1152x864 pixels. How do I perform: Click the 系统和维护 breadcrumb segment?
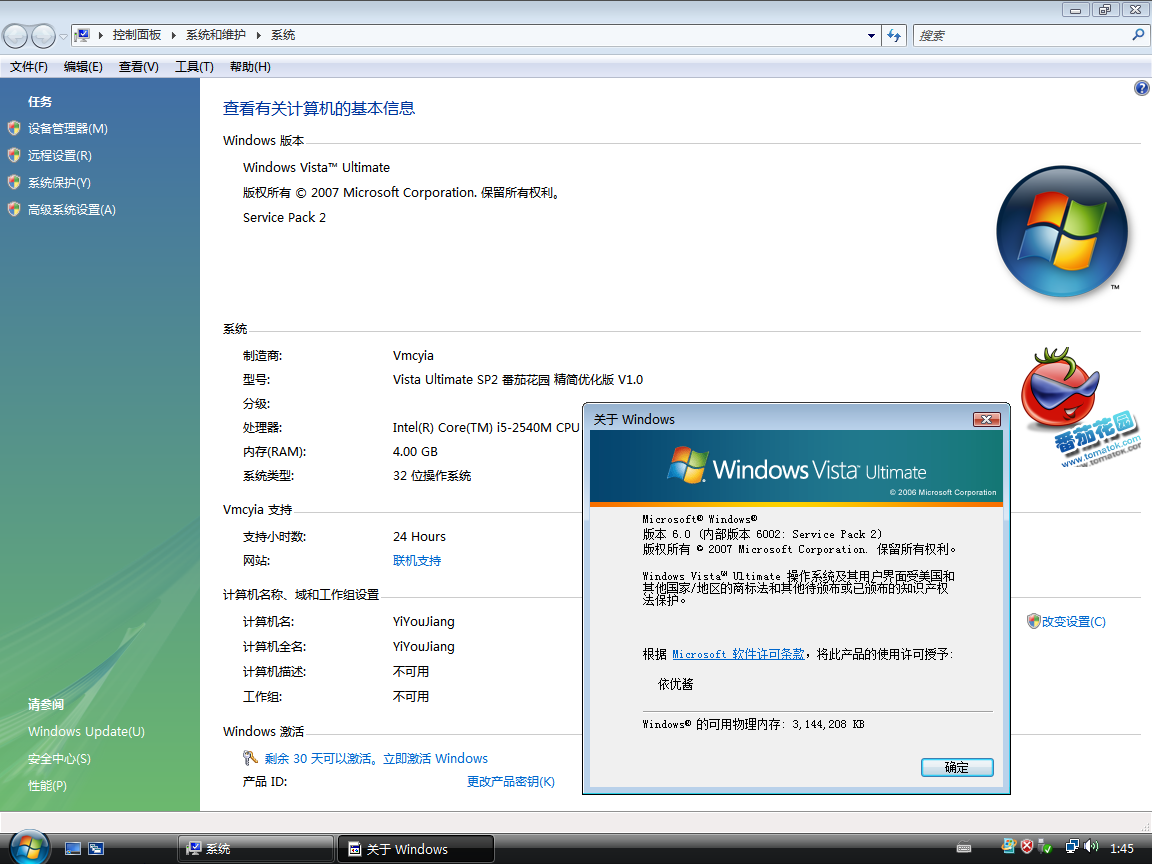click(215, 35)
